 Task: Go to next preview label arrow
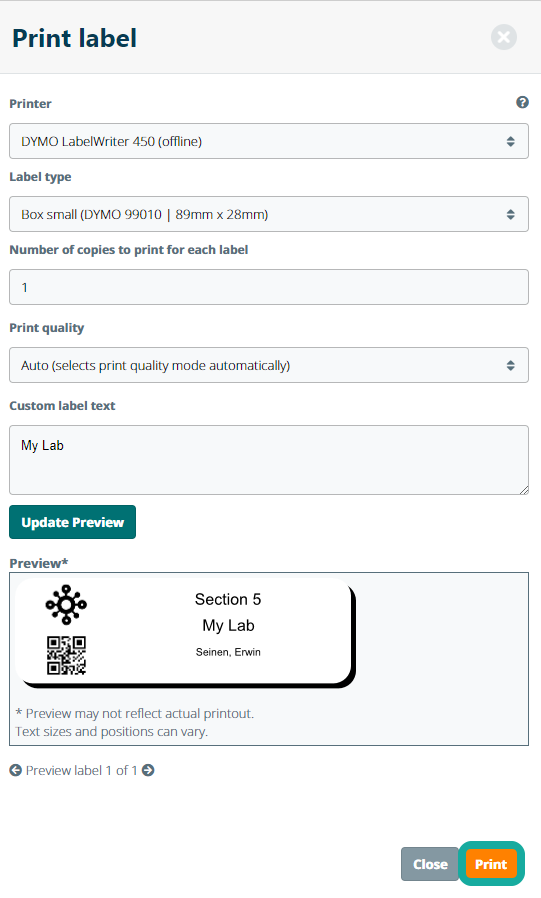pyautogui.click(x=148, y=770)
